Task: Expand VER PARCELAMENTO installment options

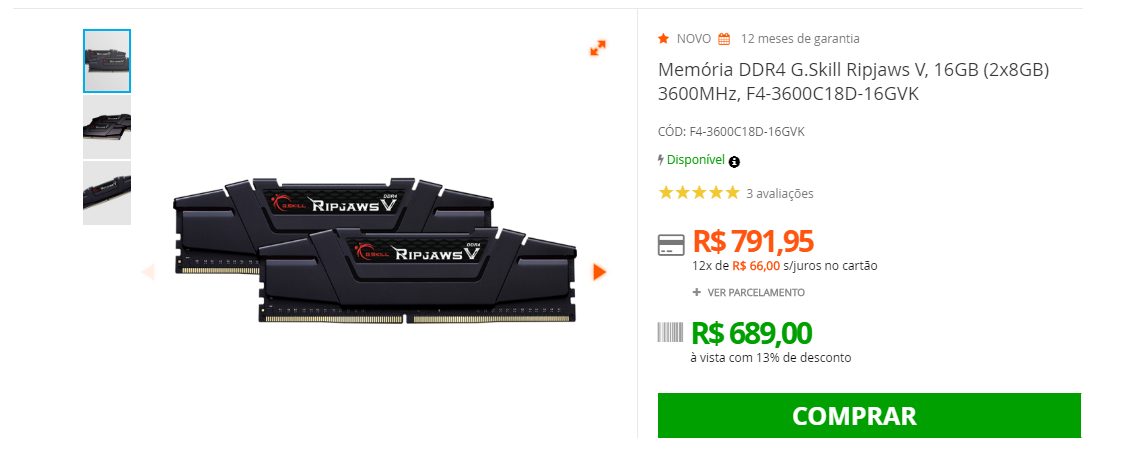Action: coord(749,292)
